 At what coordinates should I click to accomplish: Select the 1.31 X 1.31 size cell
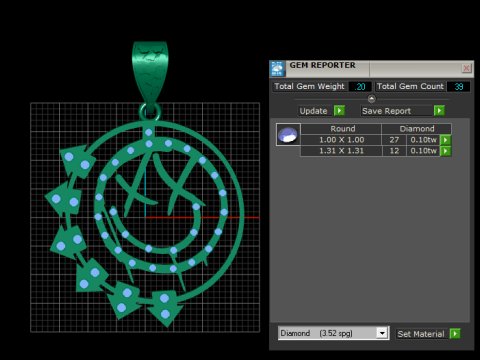(341, 151)
